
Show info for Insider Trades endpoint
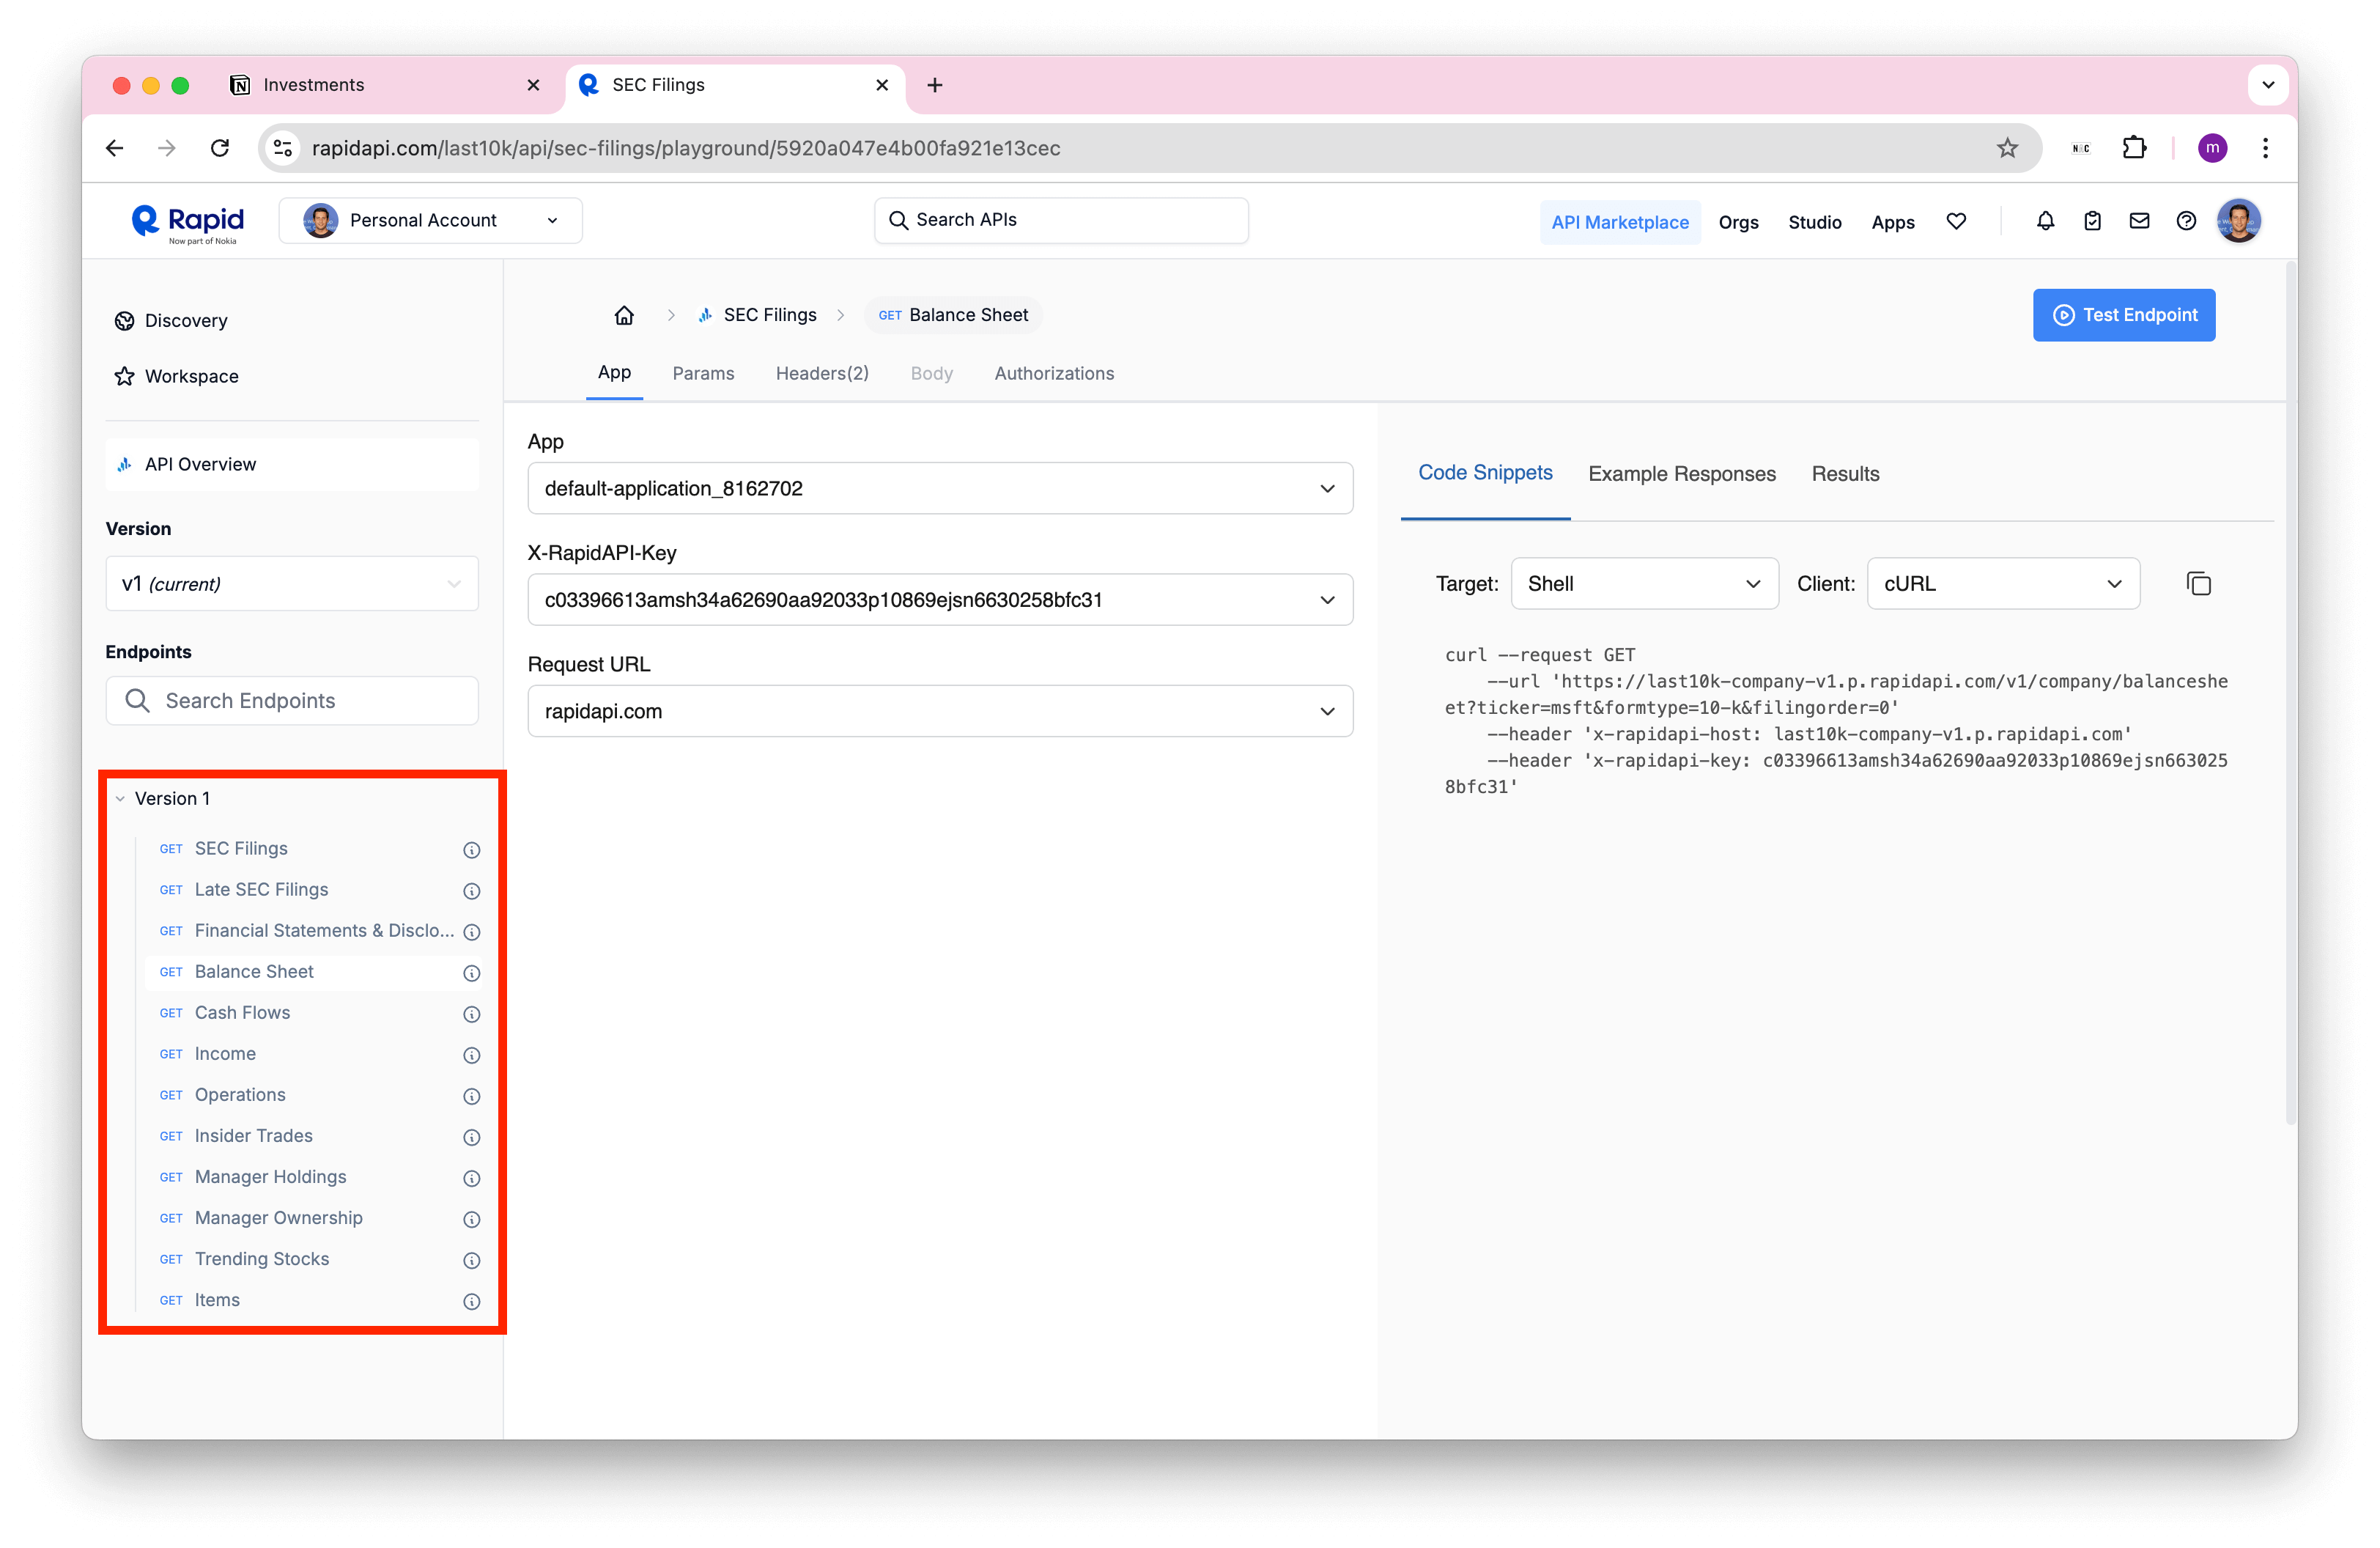click(472, 1137)
